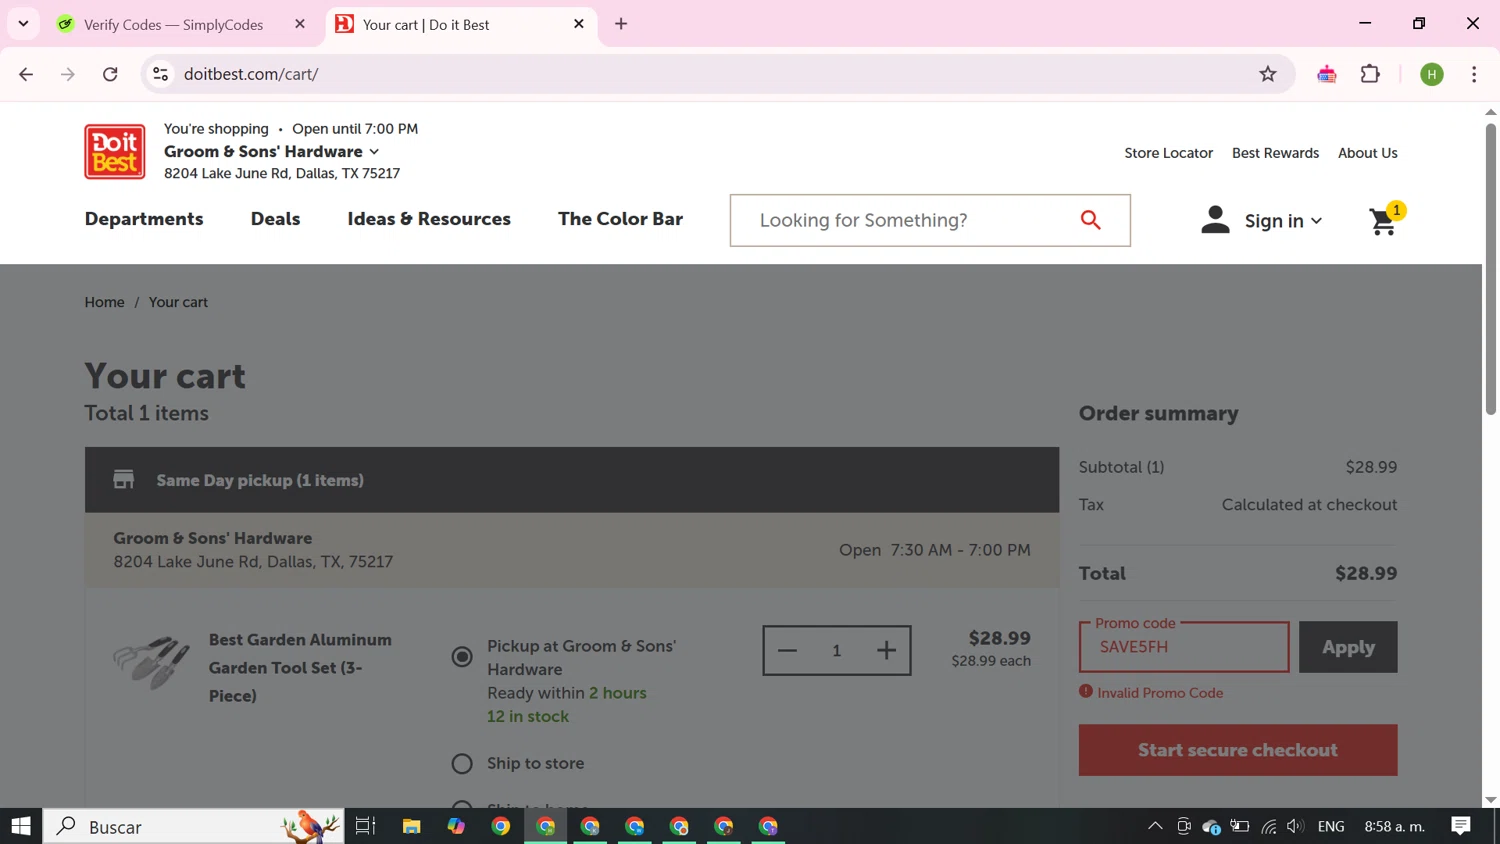Image resolution: width=1500 pixels, height=844 pixels.
Task: Open the shopping cart icon
Action: click(x=1384, y=220)
